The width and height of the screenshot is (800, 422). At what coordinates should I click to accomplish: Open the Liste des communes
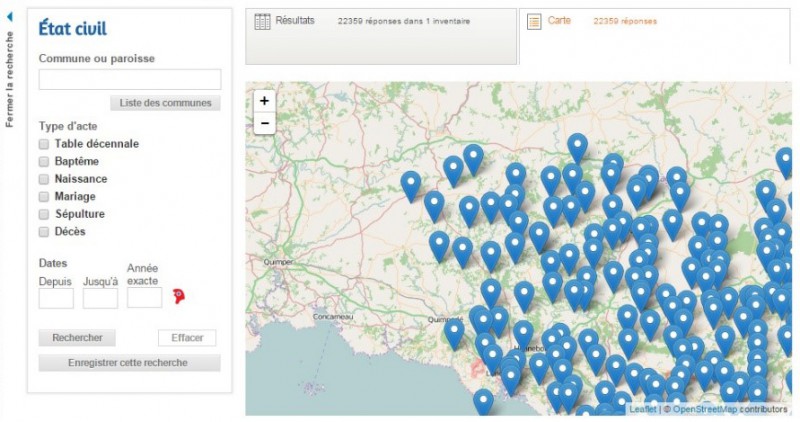pyautogui.click(x=165, y=103)
